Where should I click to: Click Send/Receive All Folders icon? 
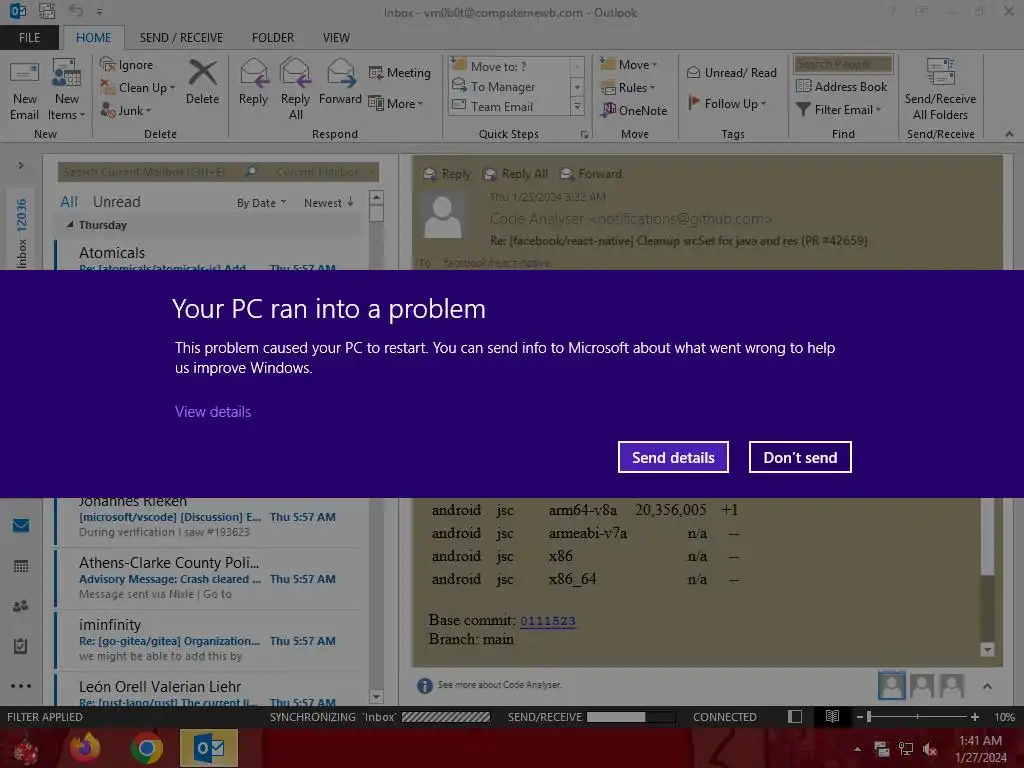coord(940,72)
